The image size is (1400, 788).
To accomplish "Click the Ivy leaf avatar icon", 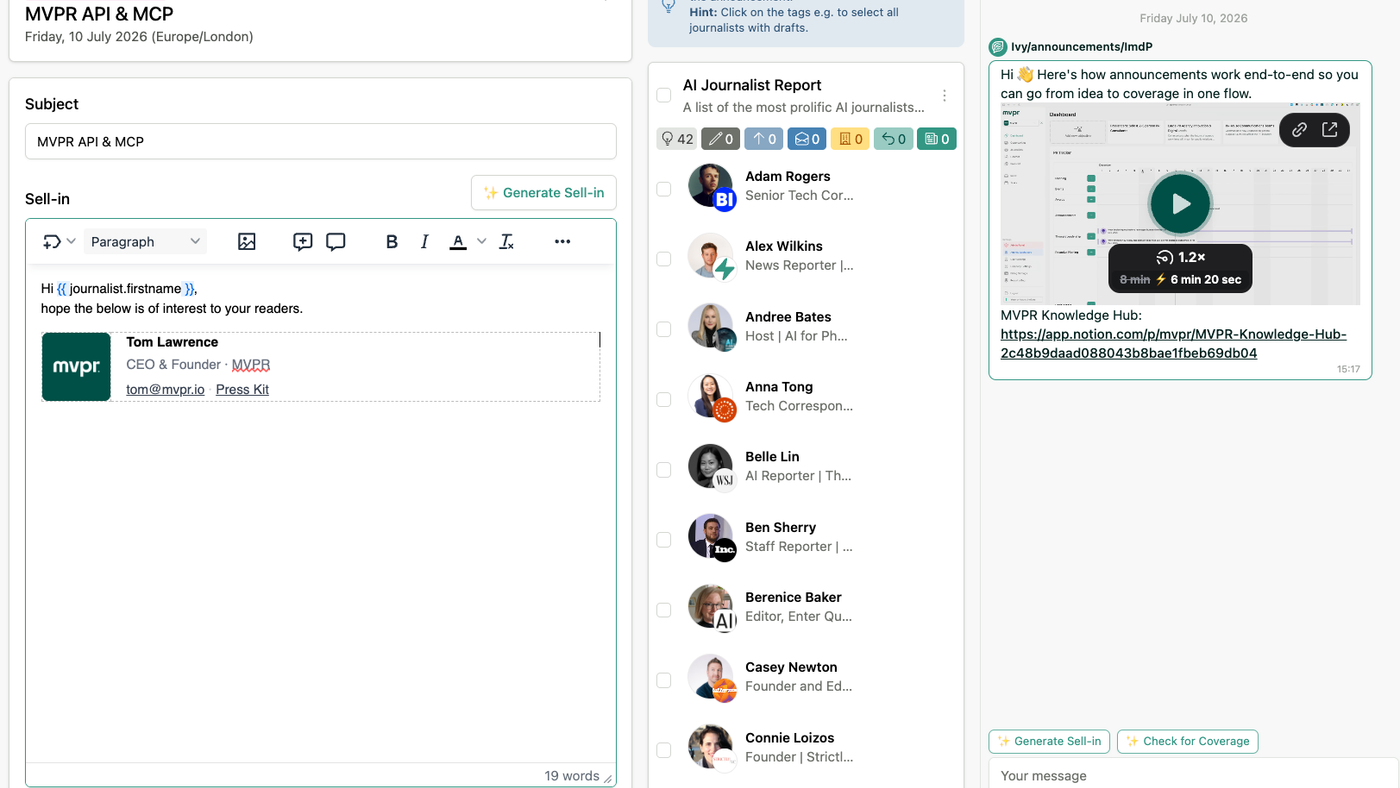I will point(997,47).
